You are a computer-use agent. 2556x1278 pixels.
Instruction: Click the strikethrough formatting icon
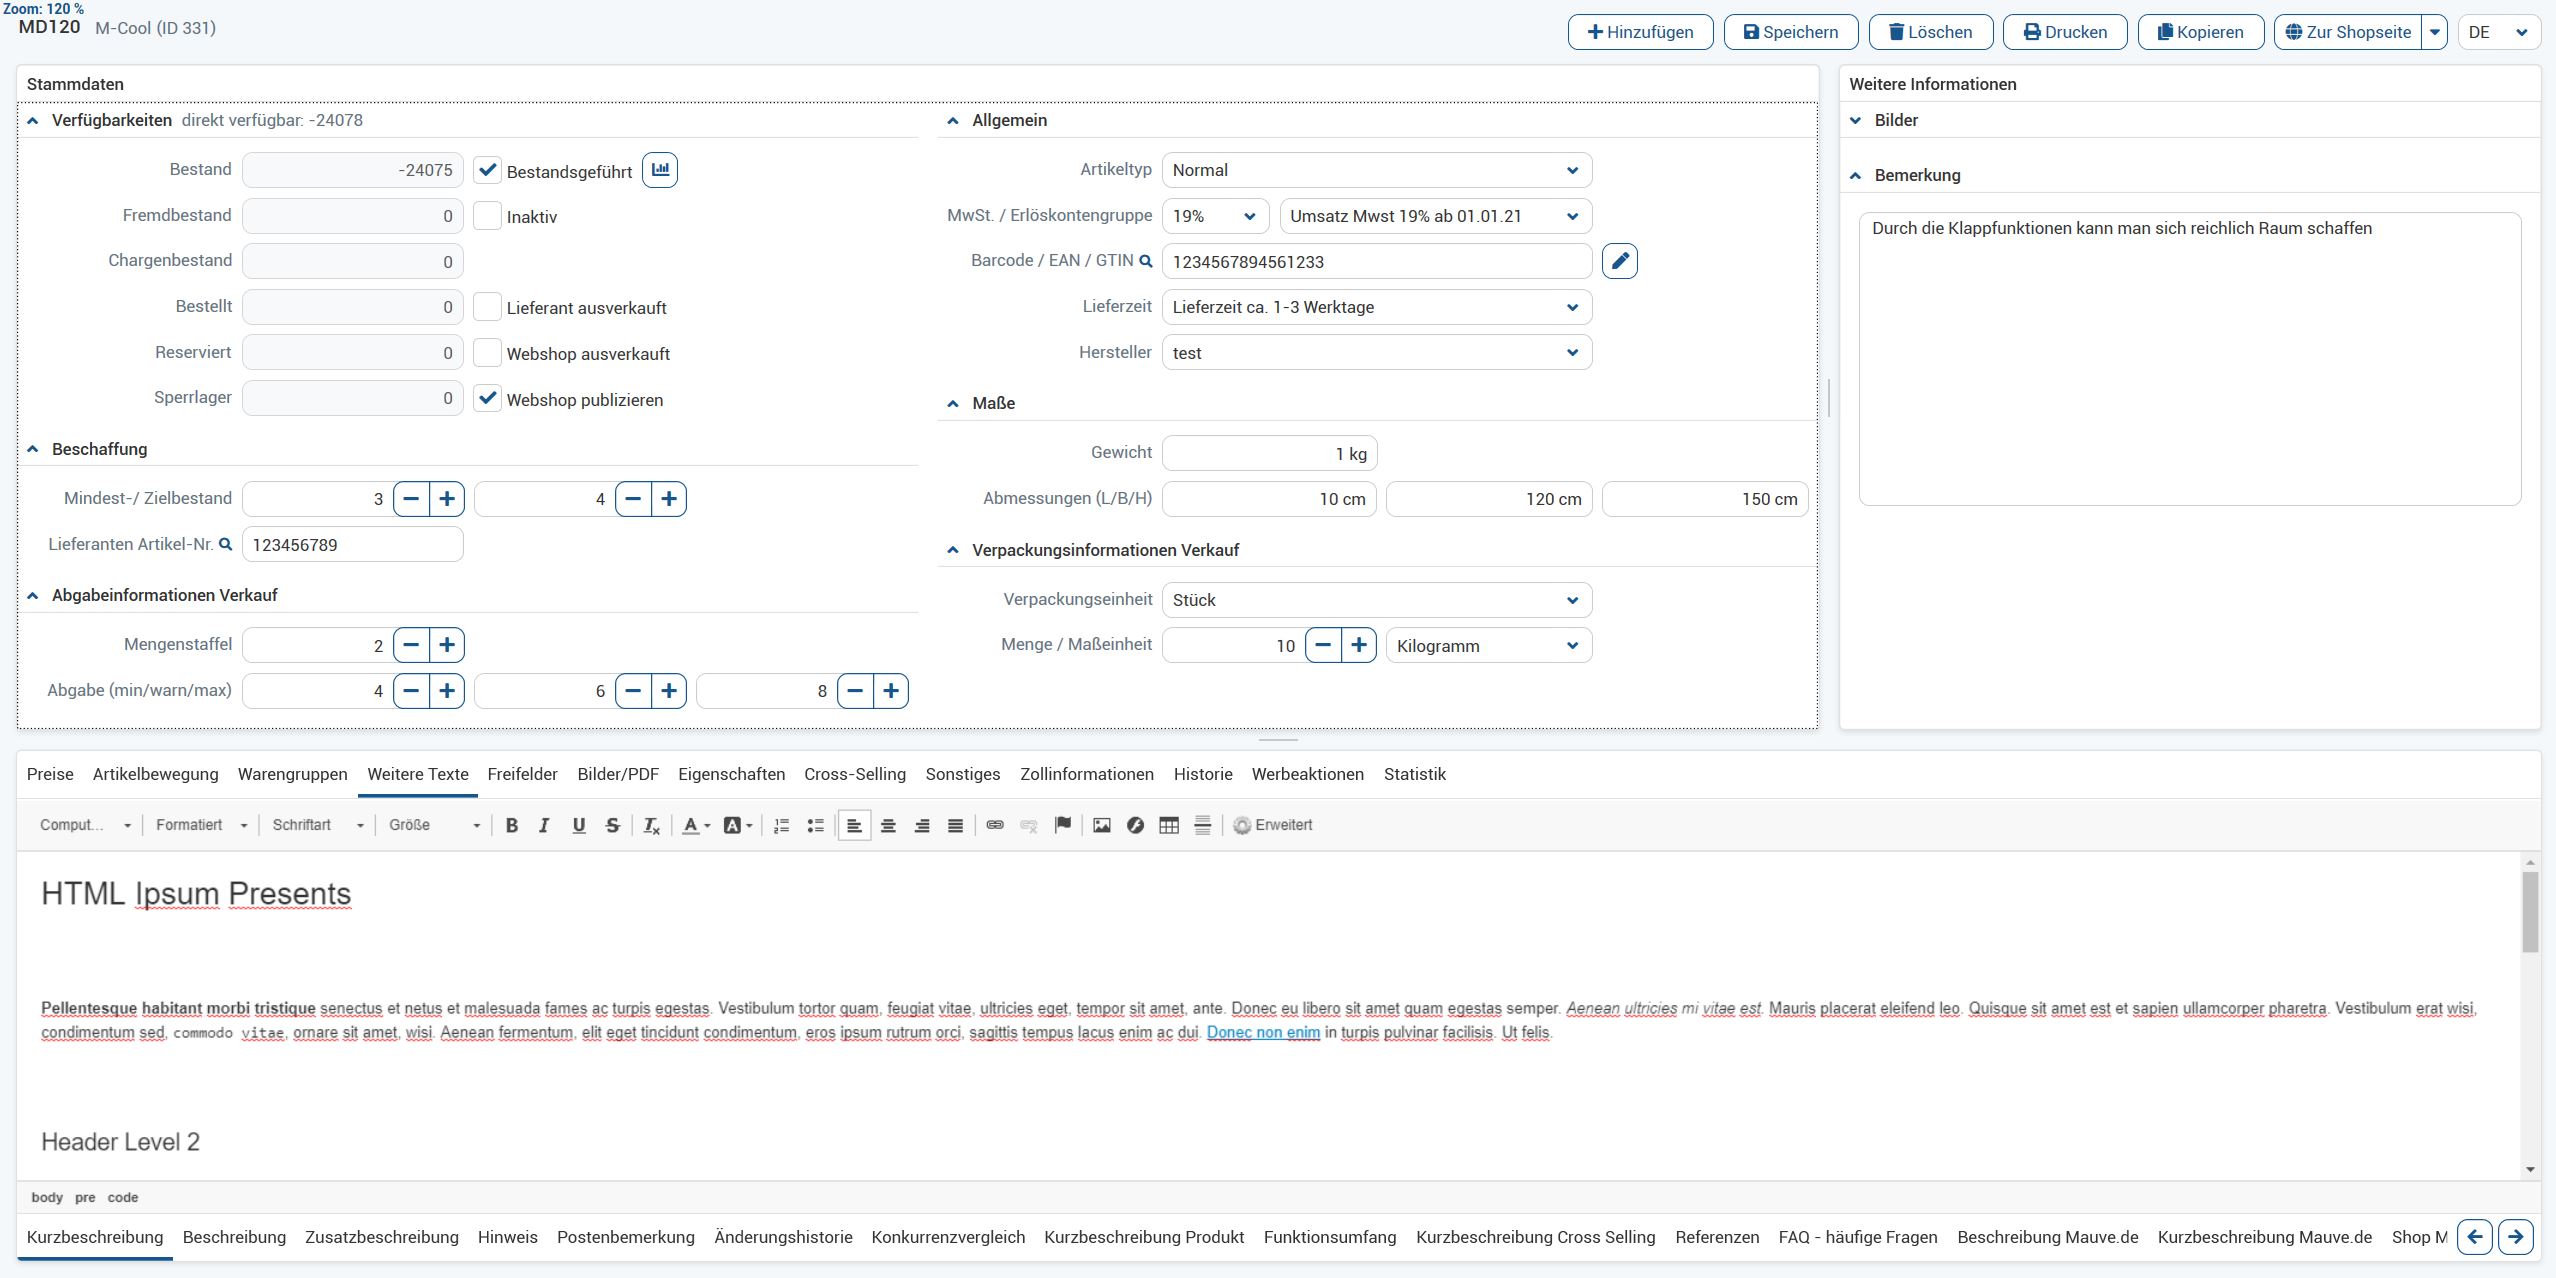[612, 825]
